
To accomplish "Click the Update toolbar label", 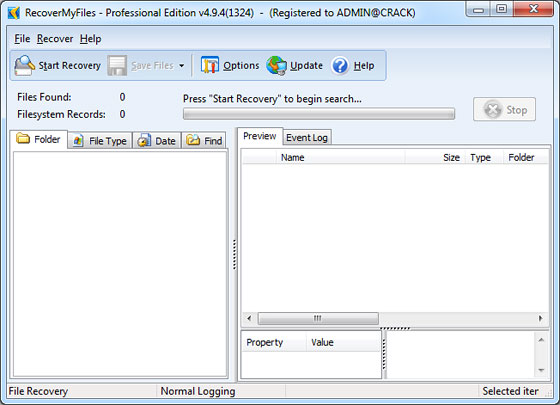I will pyautogui.click(x=306, y=66).
